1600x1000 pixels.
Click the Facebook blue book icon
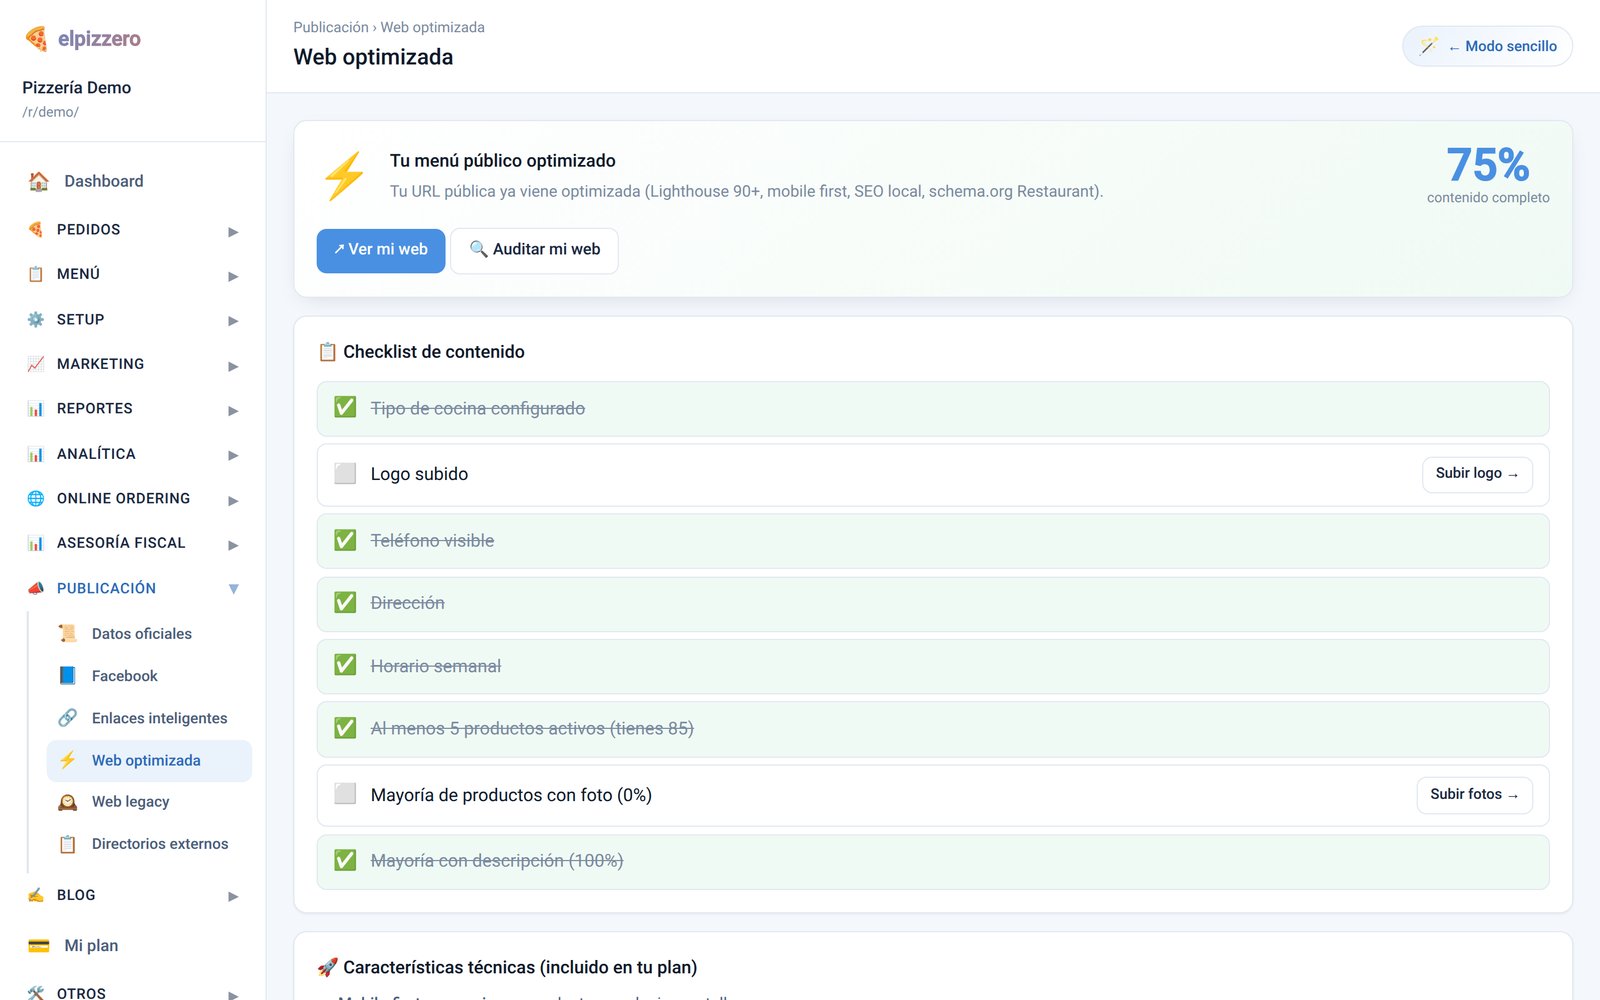click(x=68, y=676)
